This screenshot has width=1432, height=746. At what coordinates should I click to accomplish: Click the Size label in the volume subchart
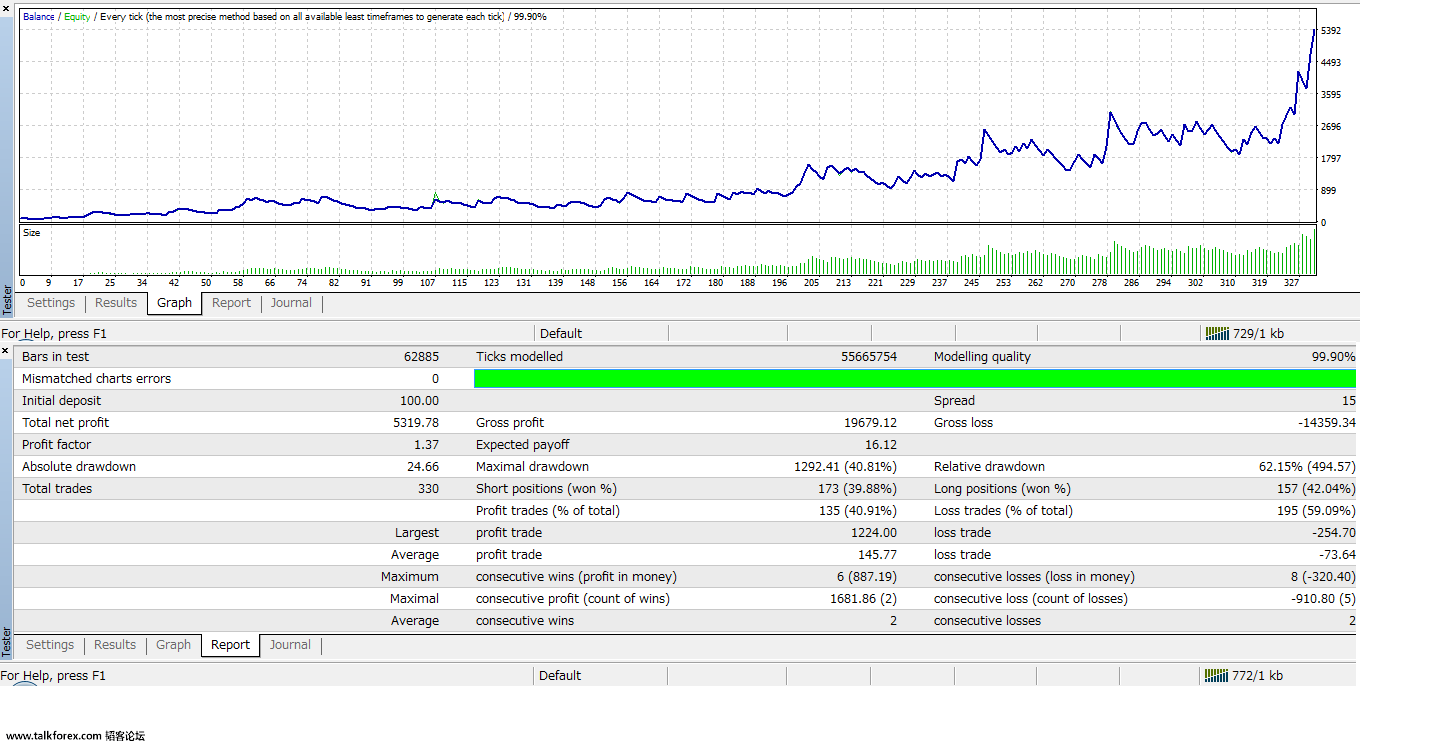pyautogui.click(x=32, y=233)
